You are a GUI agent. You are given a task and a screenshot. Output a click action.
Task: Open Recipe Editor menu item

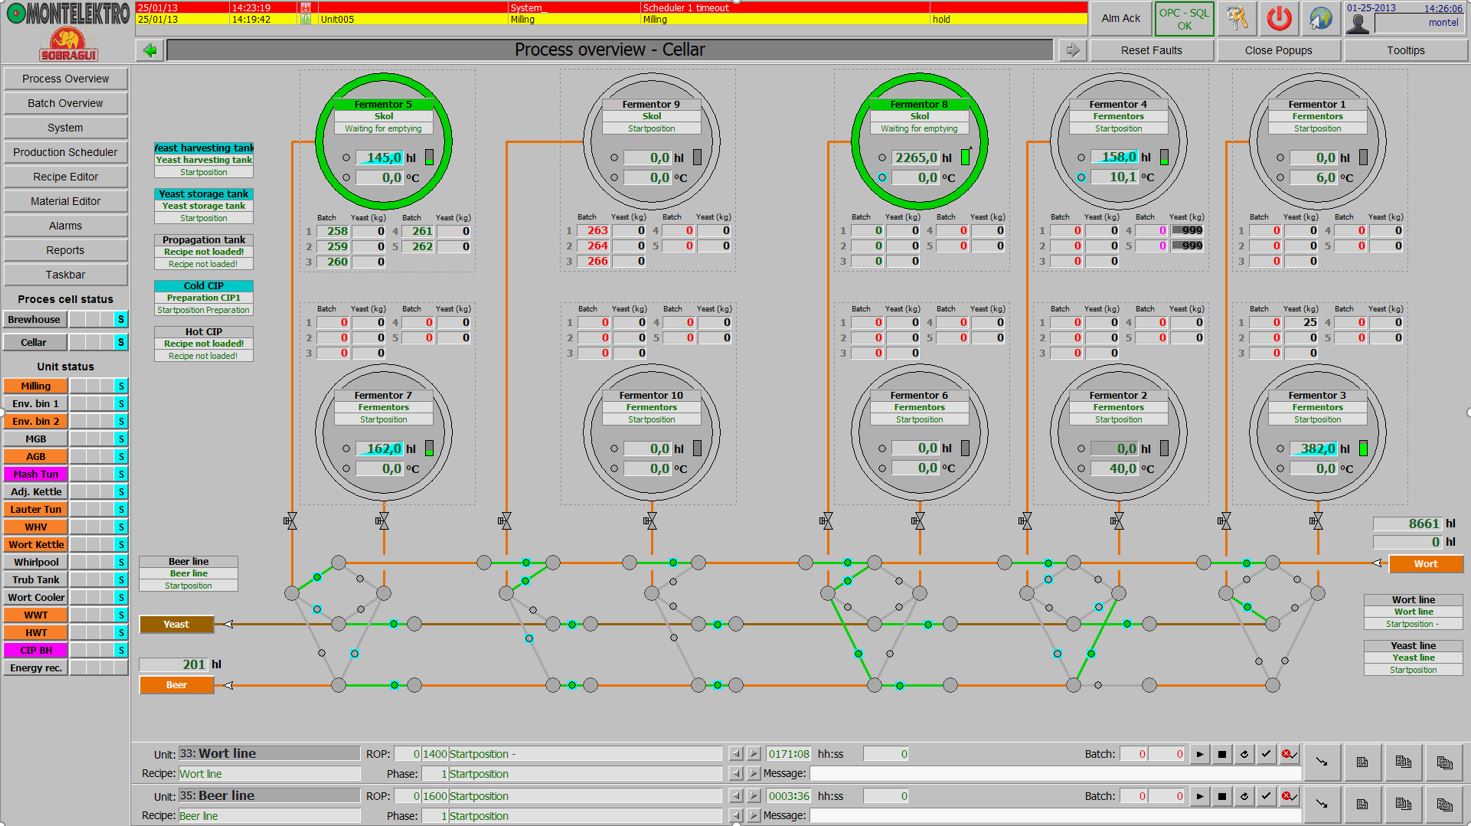(x=65, y=177)
